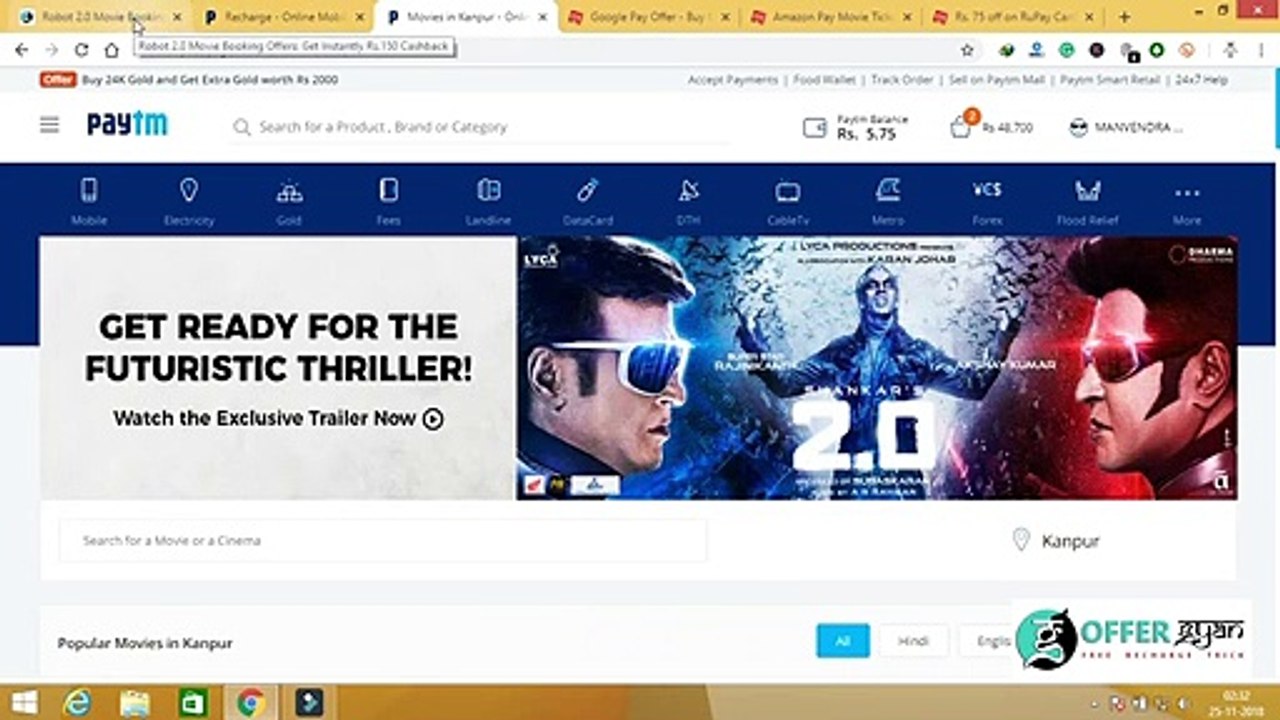Click the Paytm logo

pos(127,124)
